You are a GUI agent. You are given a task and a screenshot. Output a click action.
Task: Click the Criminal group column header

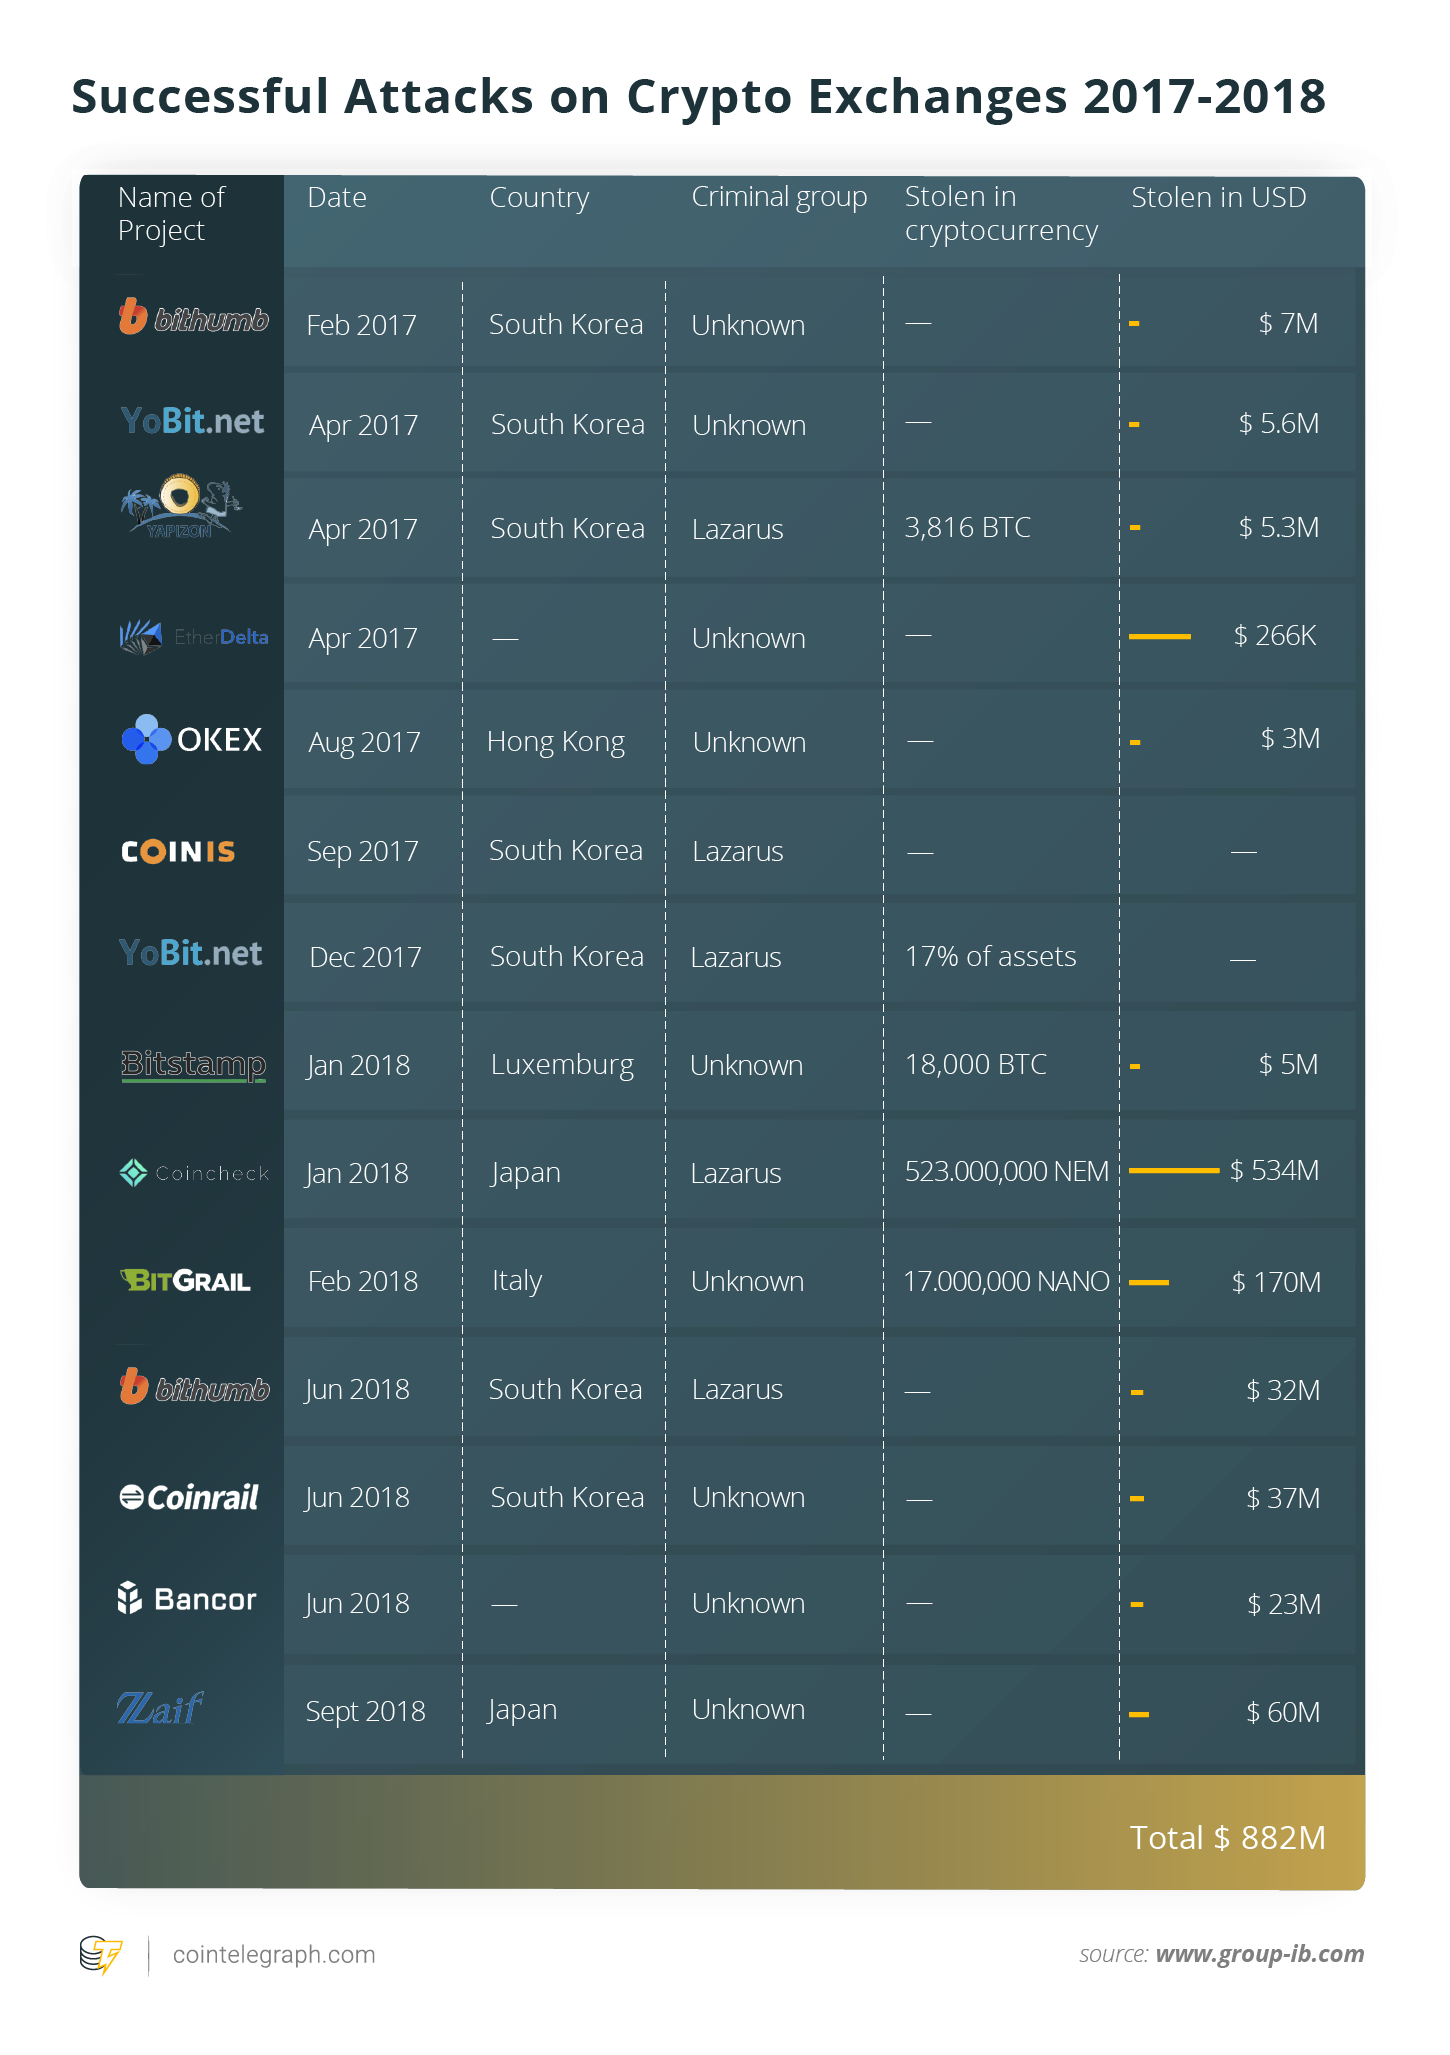(779, 198)
